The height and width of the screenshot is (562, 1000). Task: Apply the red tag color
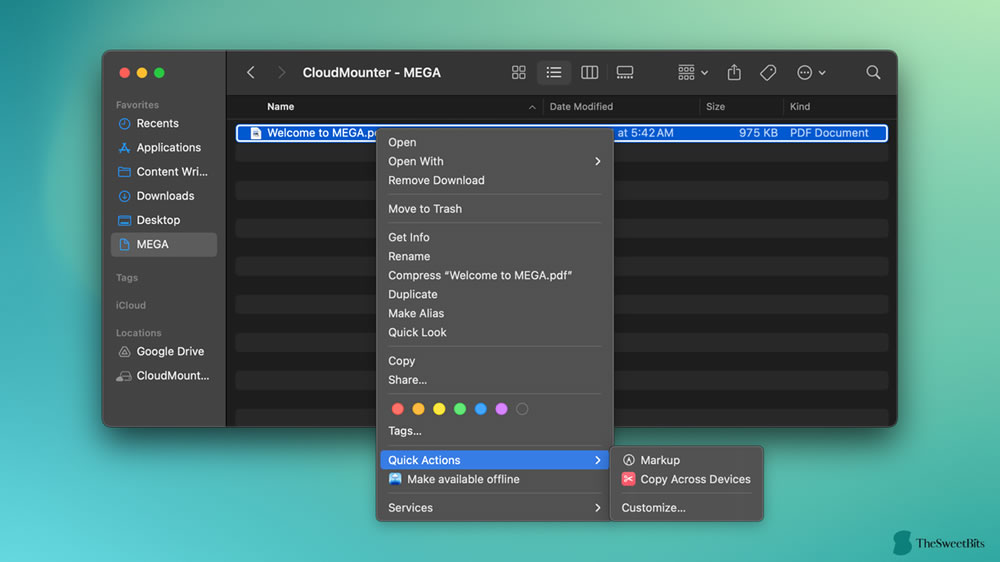397,409
